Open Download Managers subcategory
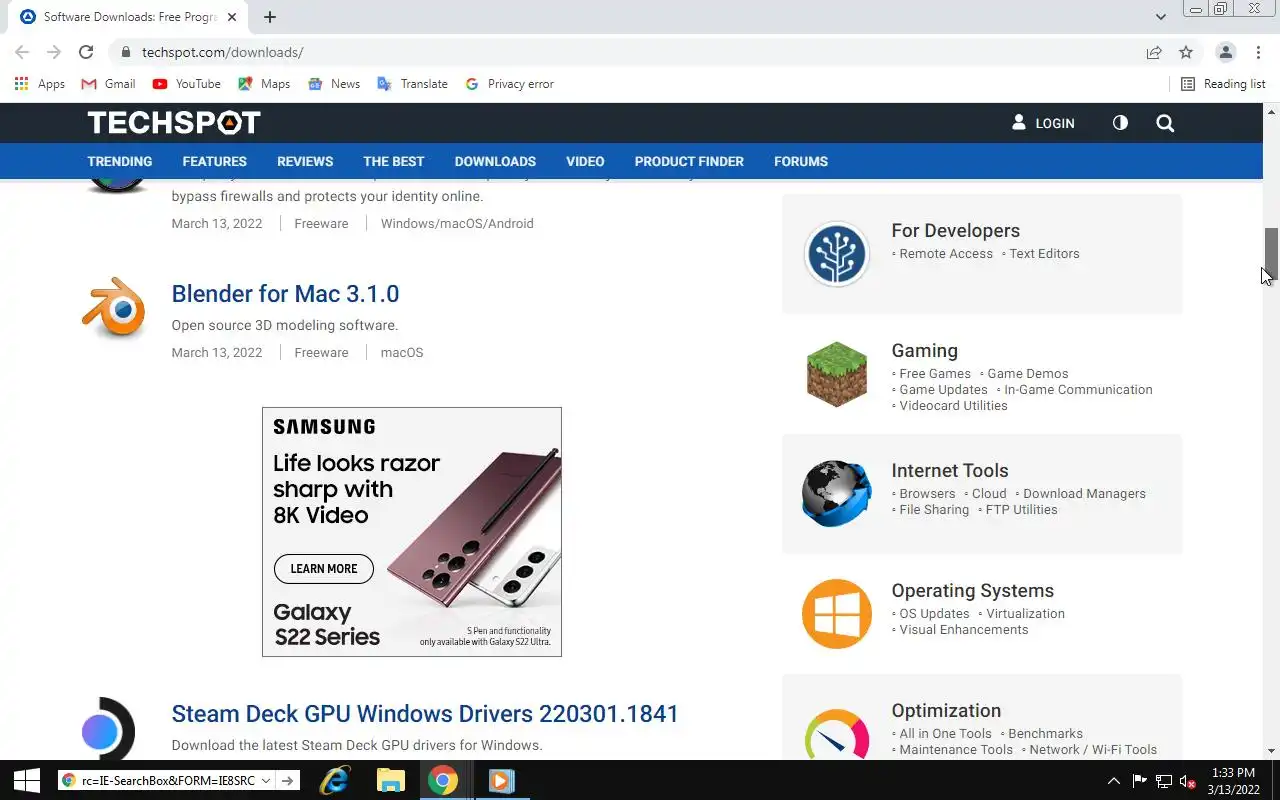Image resolution: width=1280 pixels, height=800 pixels. tap(1084, 494)
